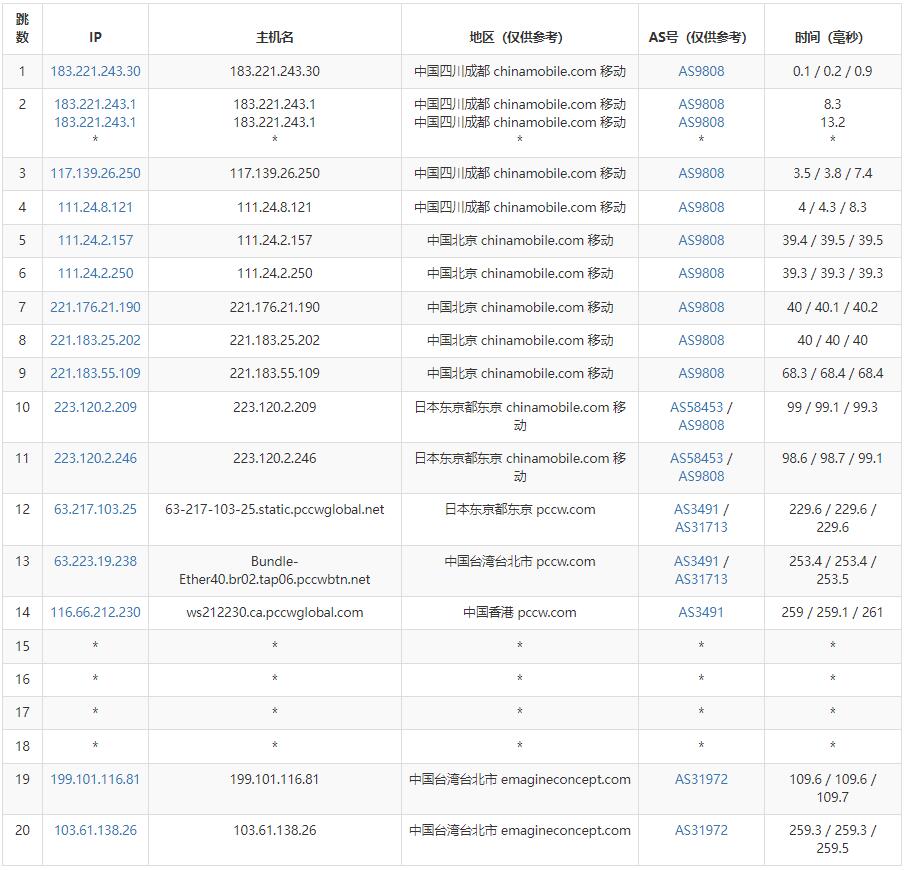Select time value 40 / 40 / 40
The height and width of the screenshot is (870, 906).
833,340
